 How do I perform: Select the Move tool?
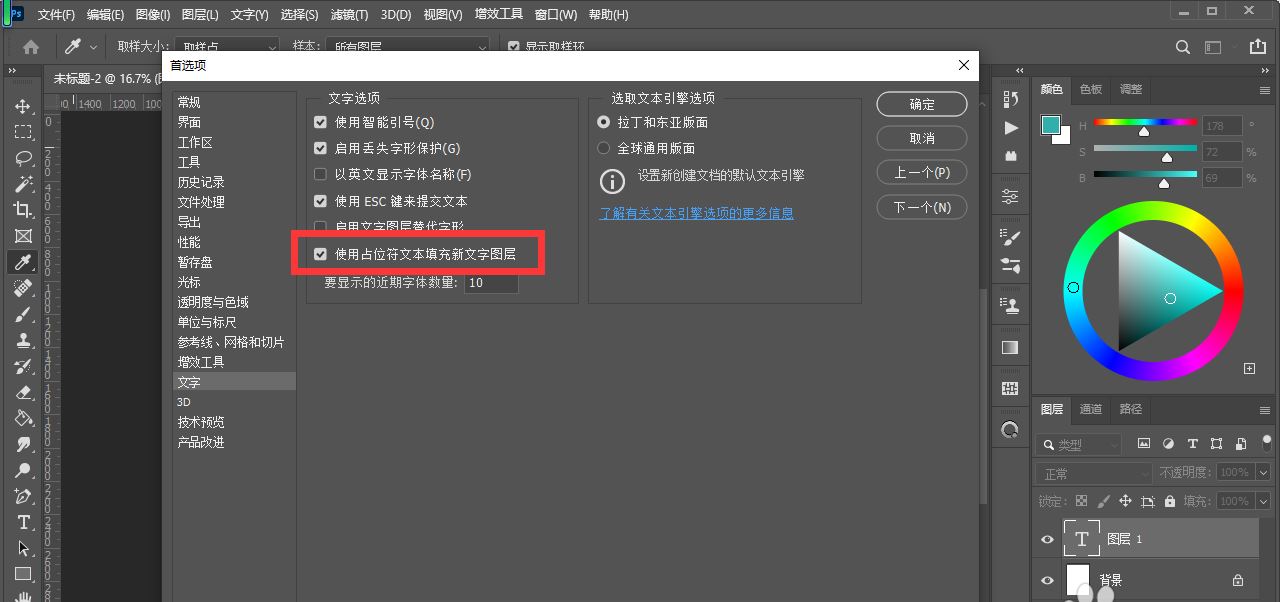pos(23,106)
